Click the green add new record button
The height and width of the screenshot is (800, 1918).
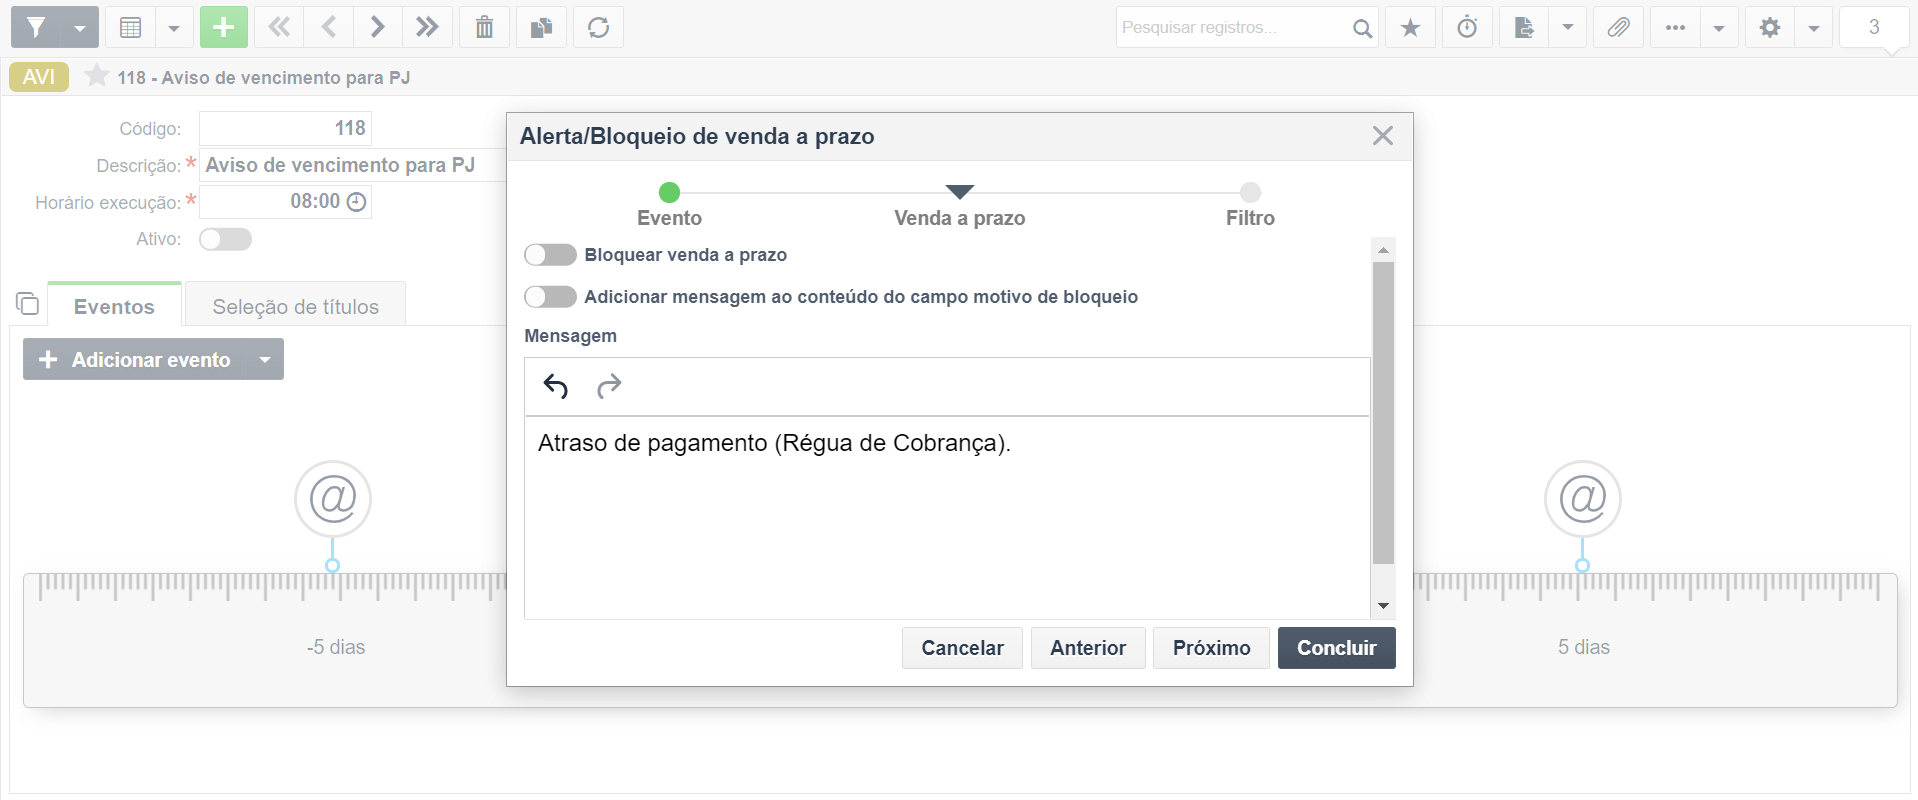click(223, 27)
